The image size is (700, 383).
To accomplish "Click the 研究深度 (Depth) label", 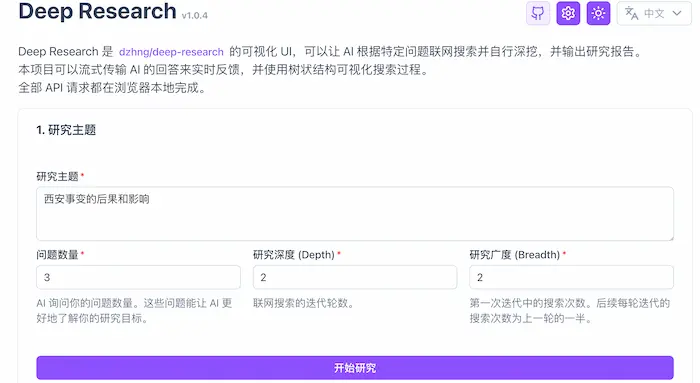I will click(294, 254).
